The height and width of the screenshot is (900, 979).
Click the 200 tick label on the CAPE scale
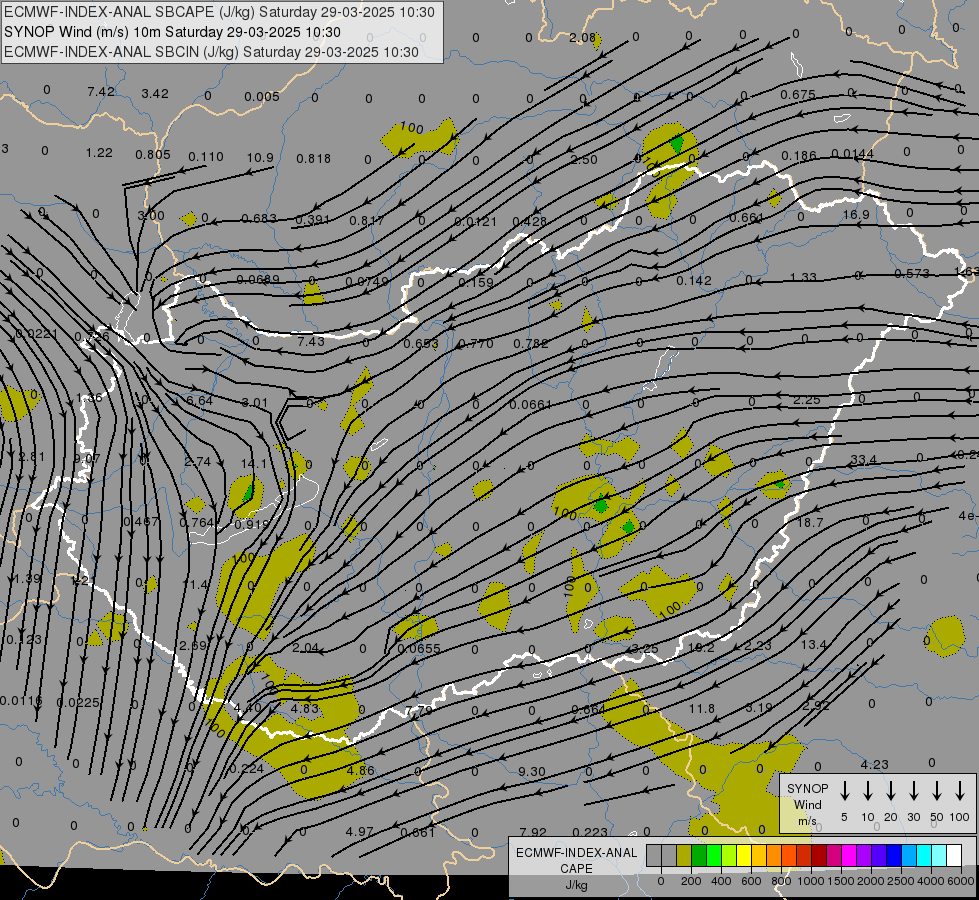(x=691, y=881)
